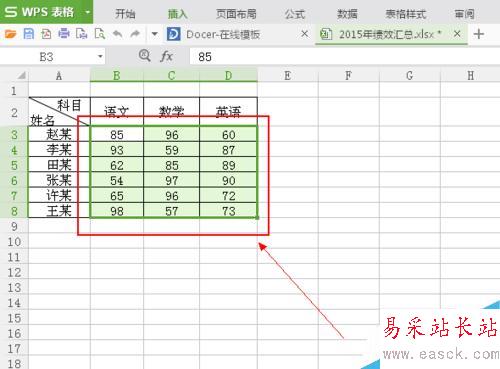Select column C header
This screenshot has width=500, height=369.
171,75
